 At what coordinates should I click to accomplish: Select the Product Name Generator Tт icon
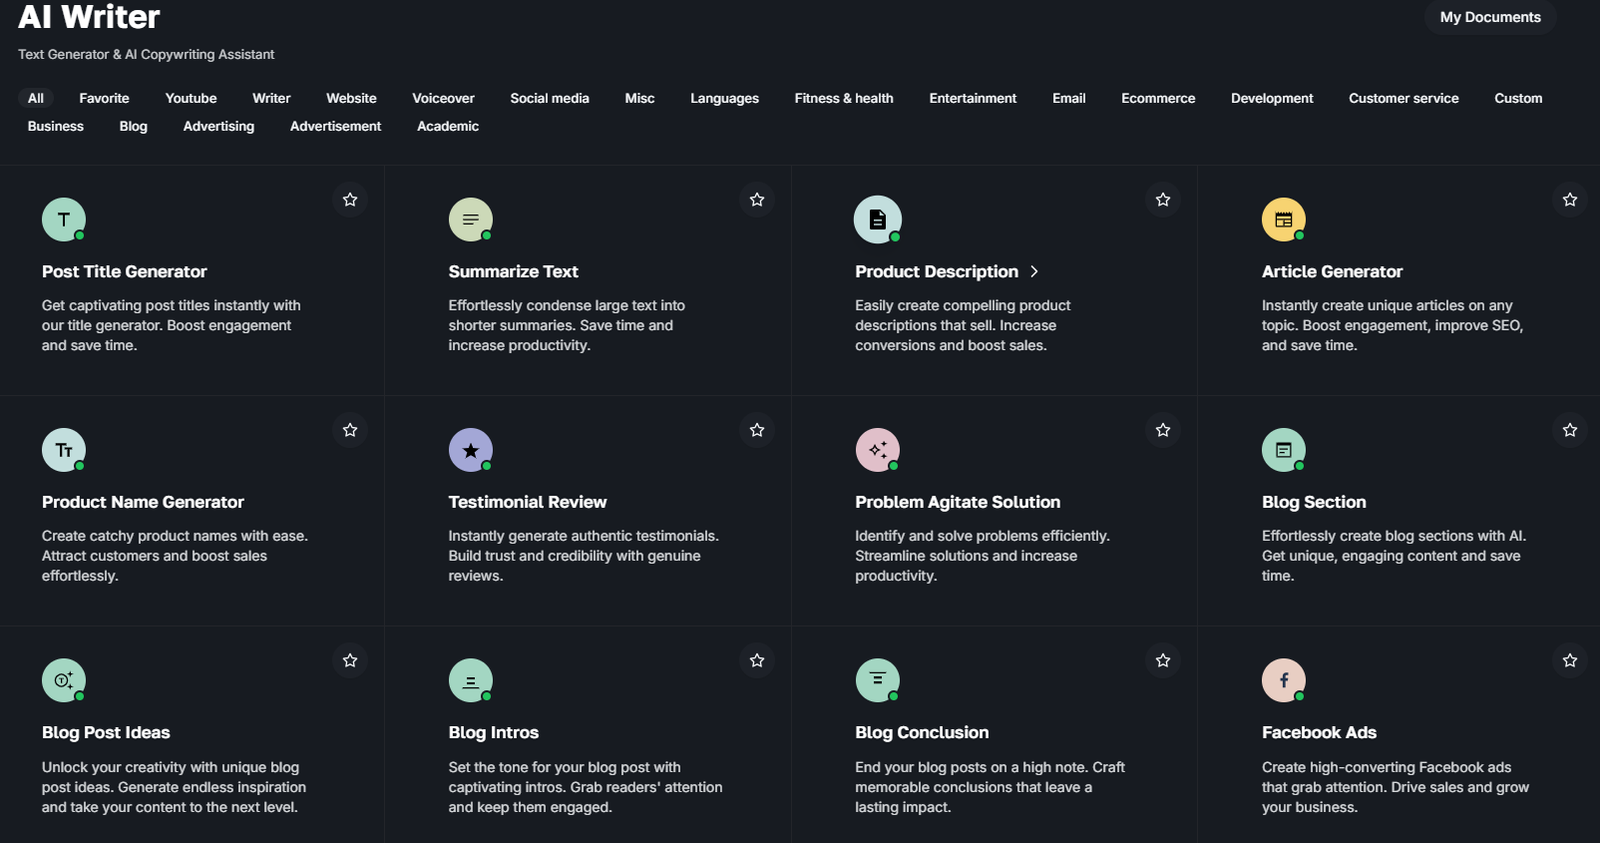tap(64, 450)
